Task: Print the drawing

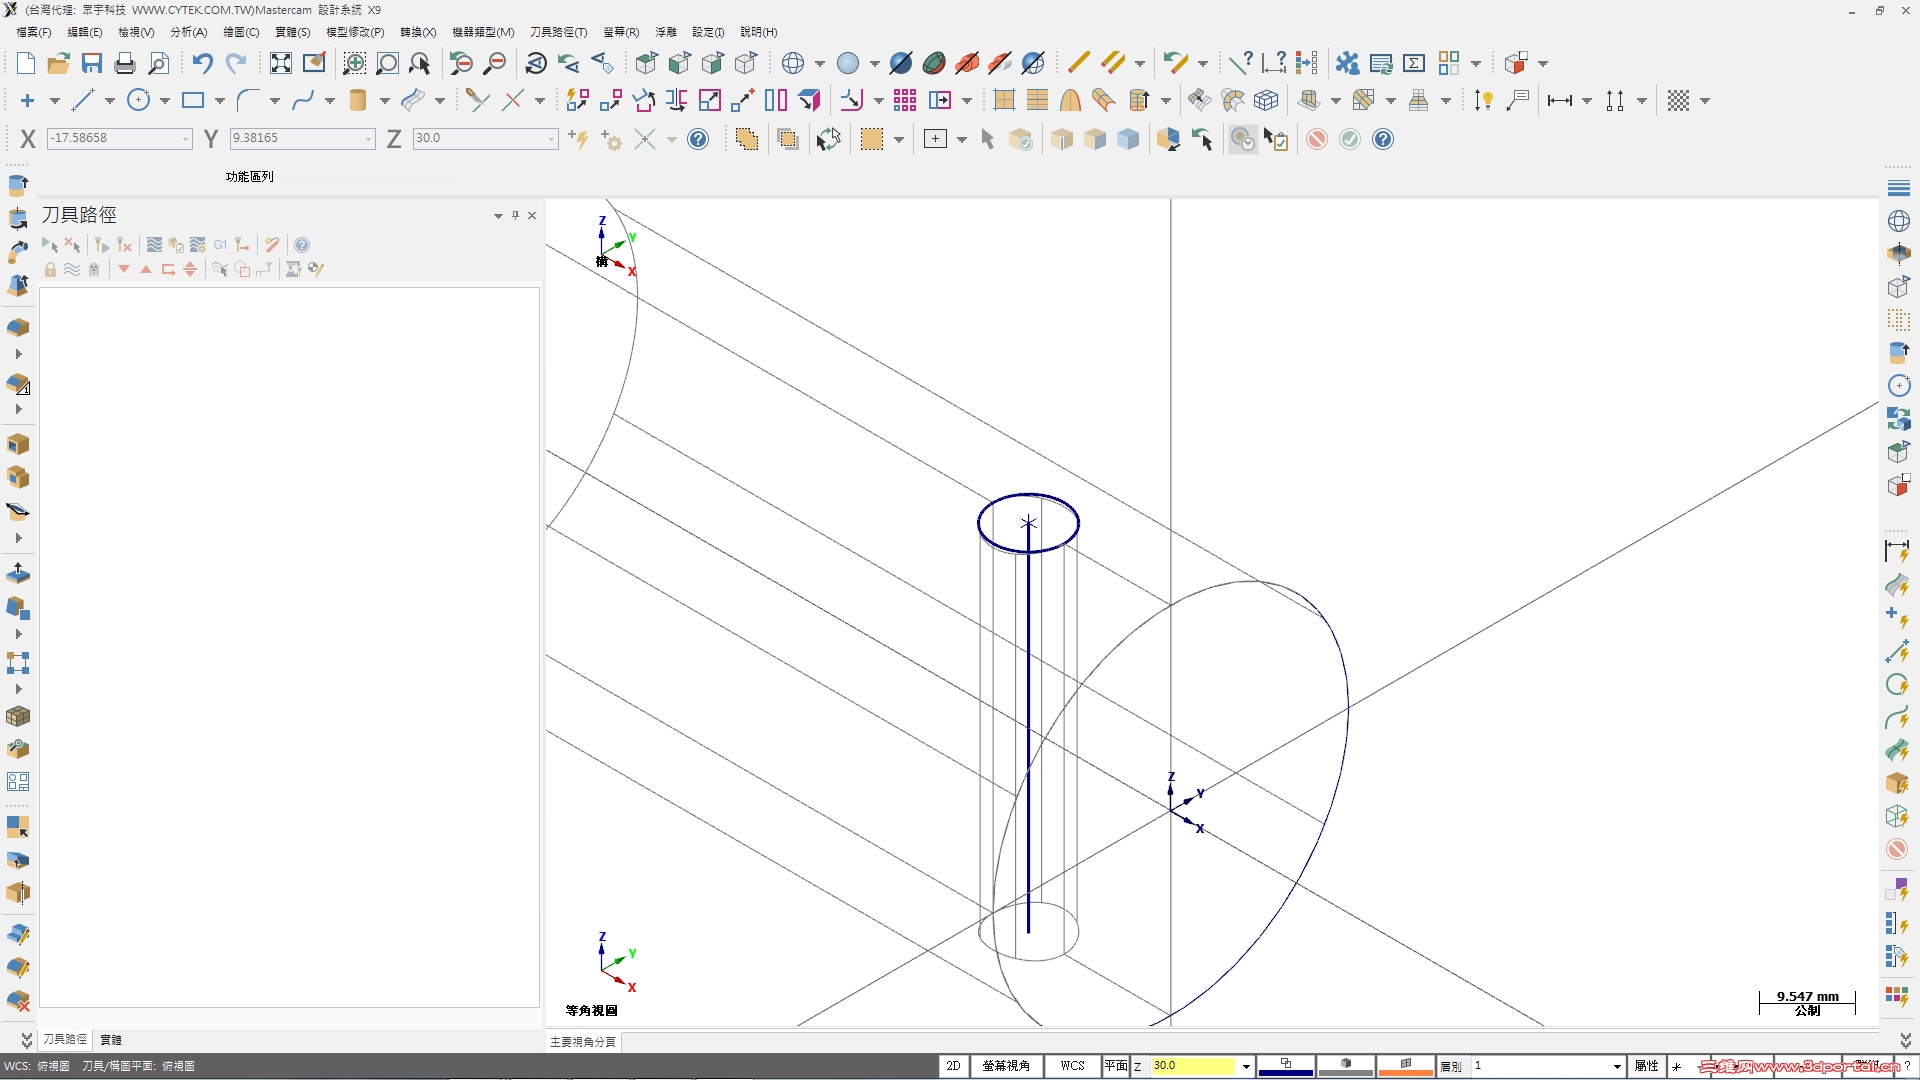Action: (x=125, y=63)
